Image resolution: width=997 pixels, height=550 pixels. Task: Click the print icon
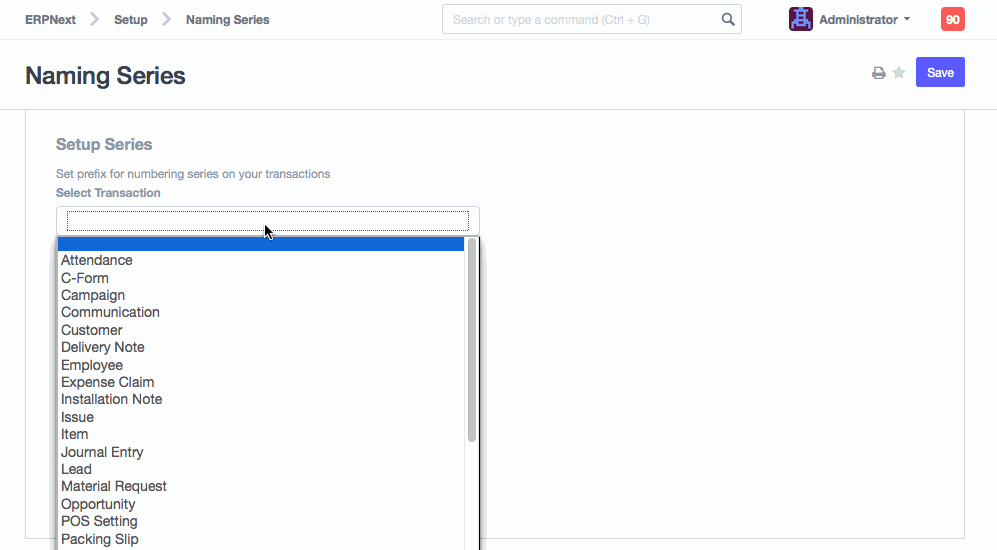point(878,73)
